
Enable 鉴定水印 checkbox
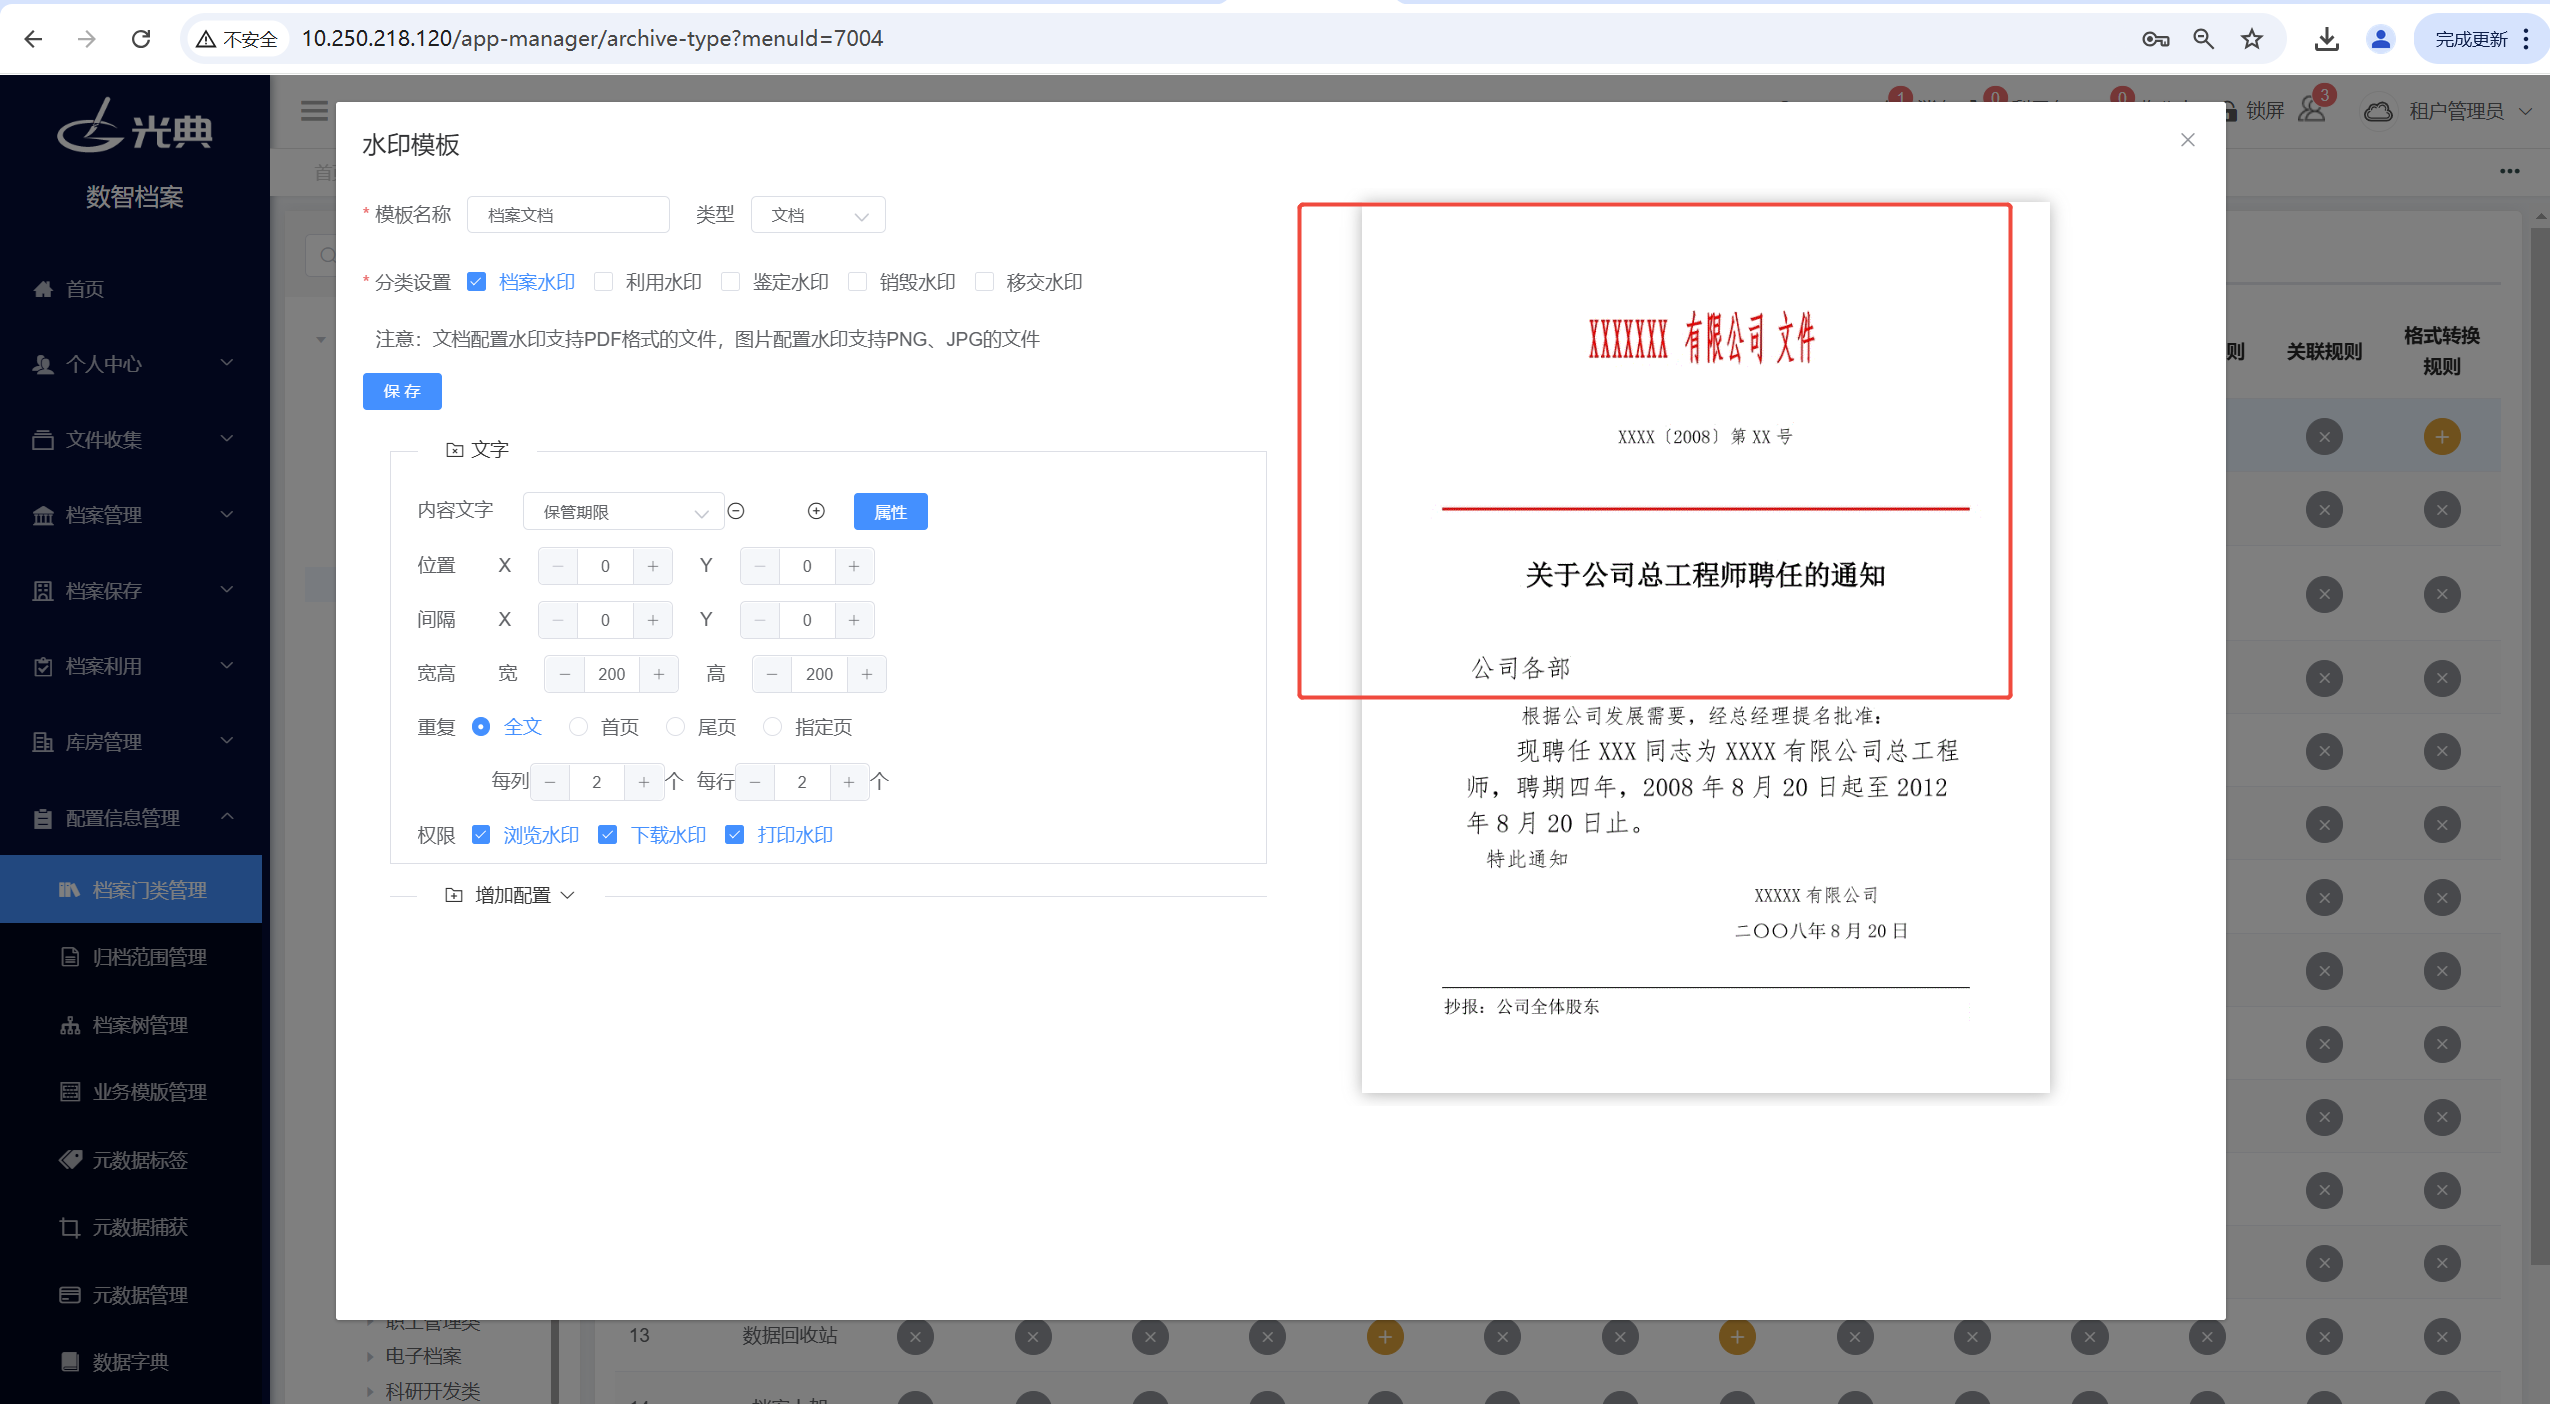tap(730, 282)
